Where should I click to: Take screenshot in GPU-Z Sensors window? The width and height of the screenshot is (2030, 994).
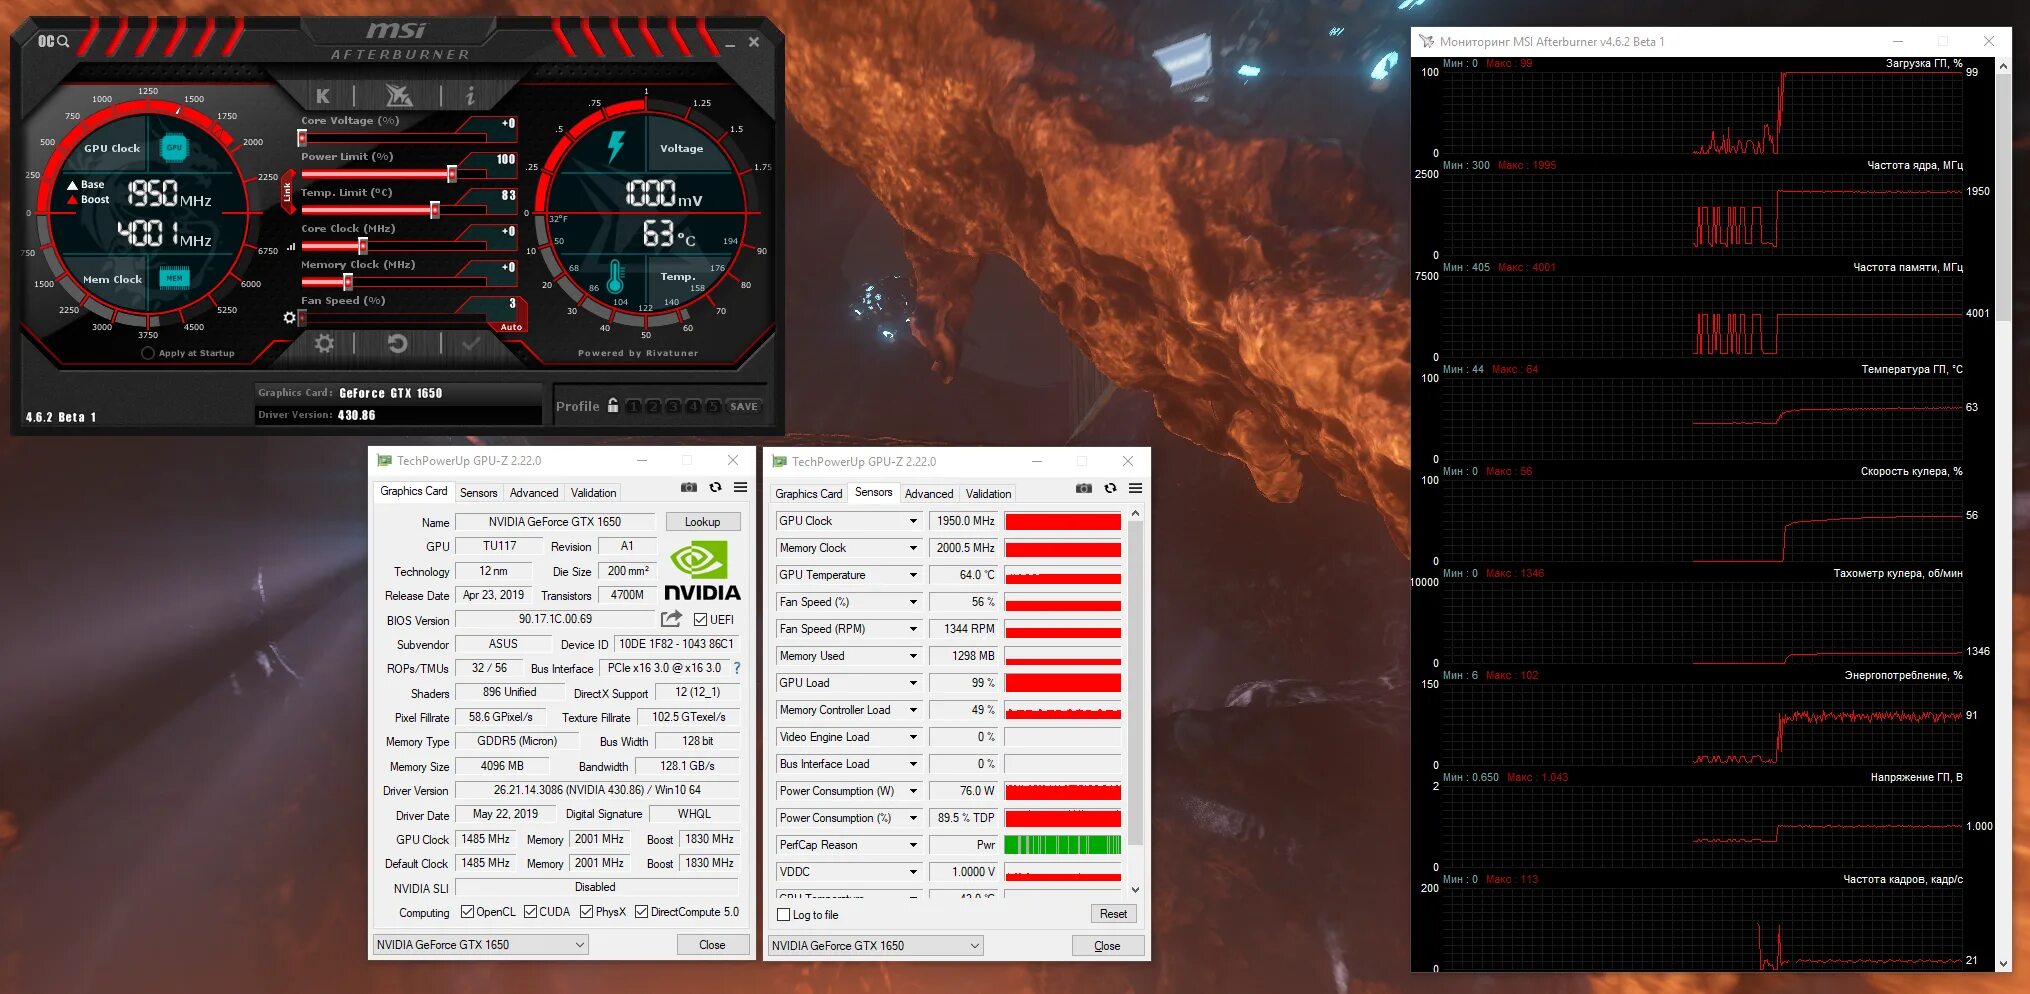tap(1084, 488)
